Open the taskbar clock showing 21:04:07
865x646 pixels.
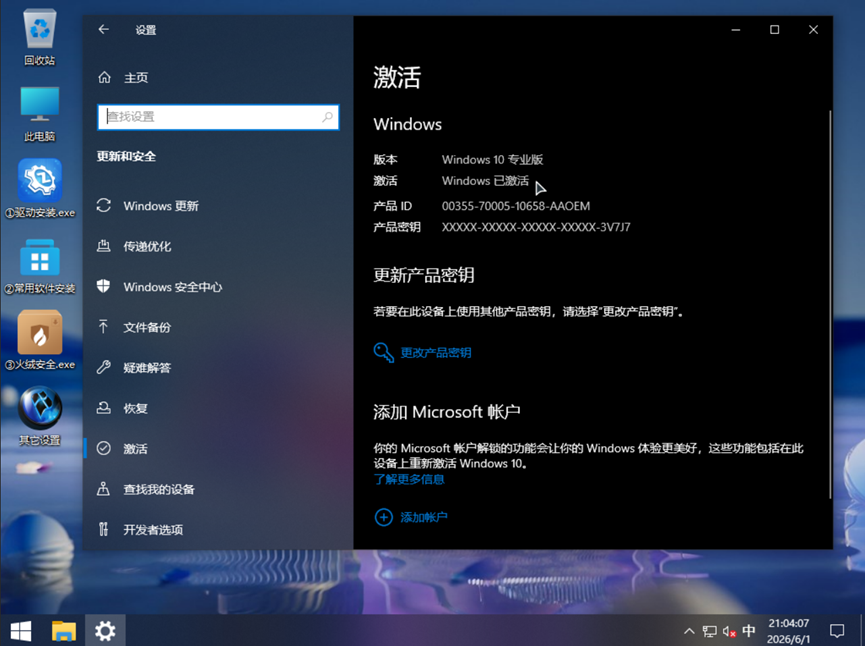point(789,631)
